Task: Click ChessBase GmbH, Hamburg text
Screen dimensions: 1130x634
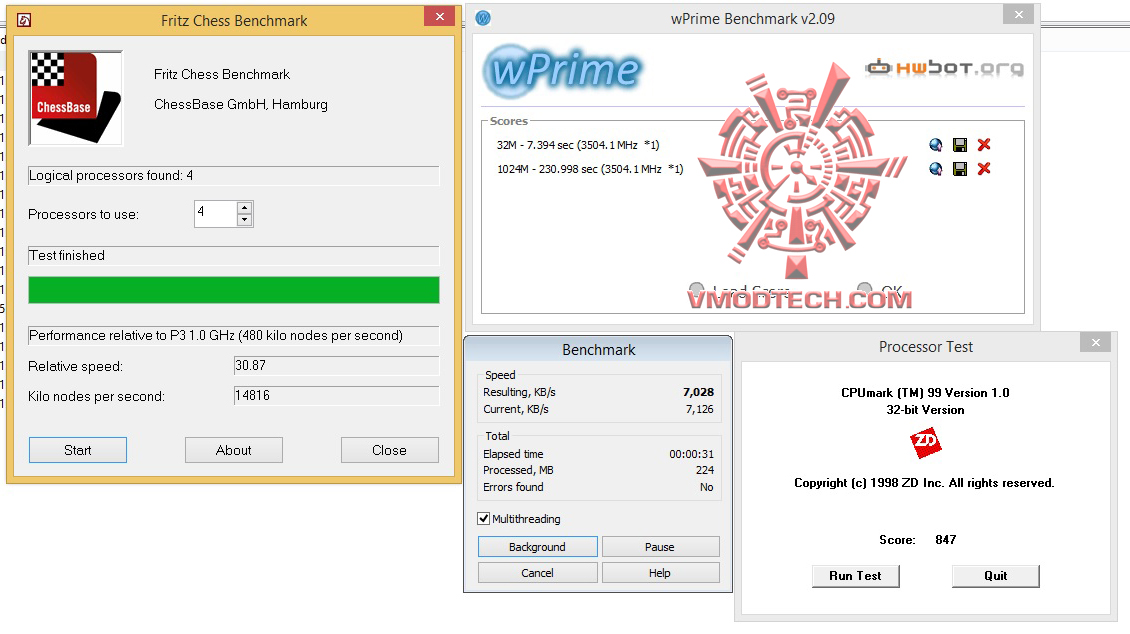Action: (x=241, y=104)
